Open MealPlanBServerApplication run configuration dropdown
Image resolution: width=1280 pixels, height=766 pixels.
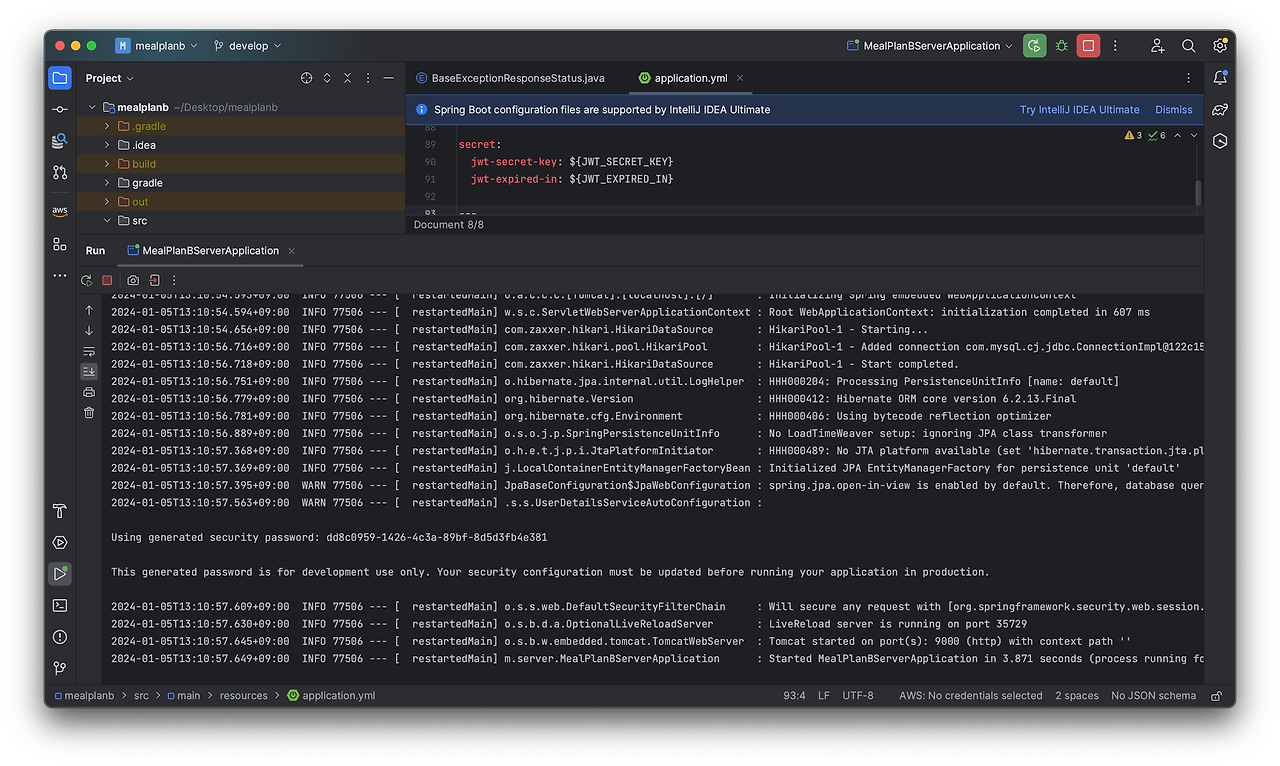tap(929, 46)
